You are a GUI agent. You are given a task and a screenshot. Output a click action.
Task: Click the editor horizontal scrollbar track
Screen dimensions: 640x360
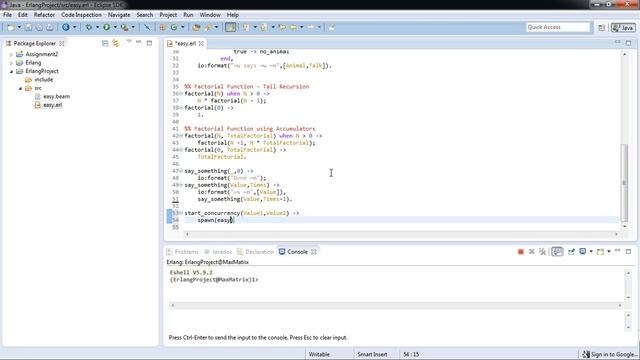click(x=401, y=234)
